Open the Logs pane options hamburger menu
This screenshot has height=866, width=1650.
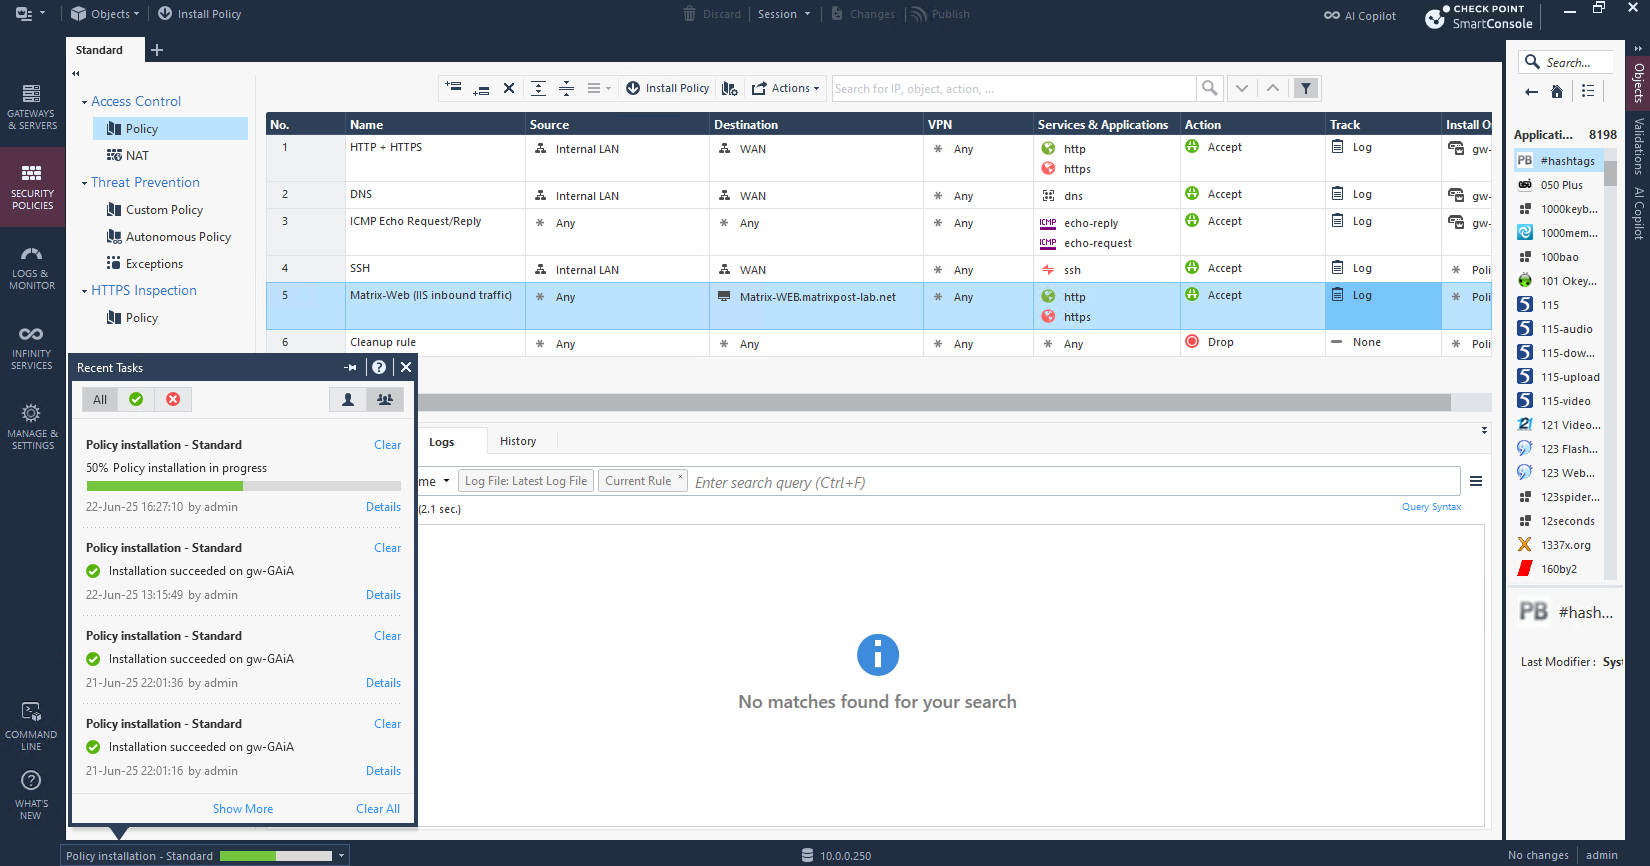point(1476,481)
